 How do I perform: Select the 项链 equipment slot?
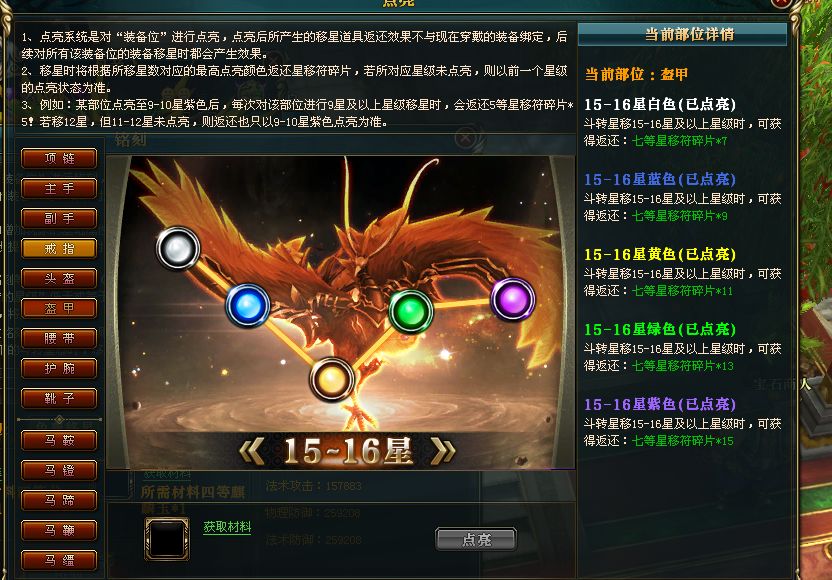(59, 158)
